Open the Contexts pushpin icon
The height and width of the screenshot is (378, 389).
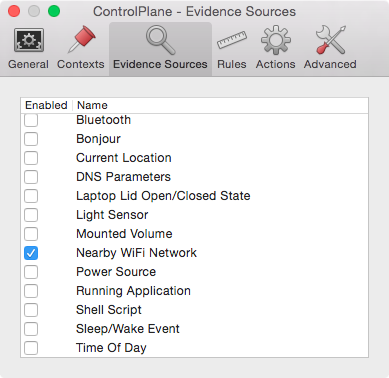[81, 40]
